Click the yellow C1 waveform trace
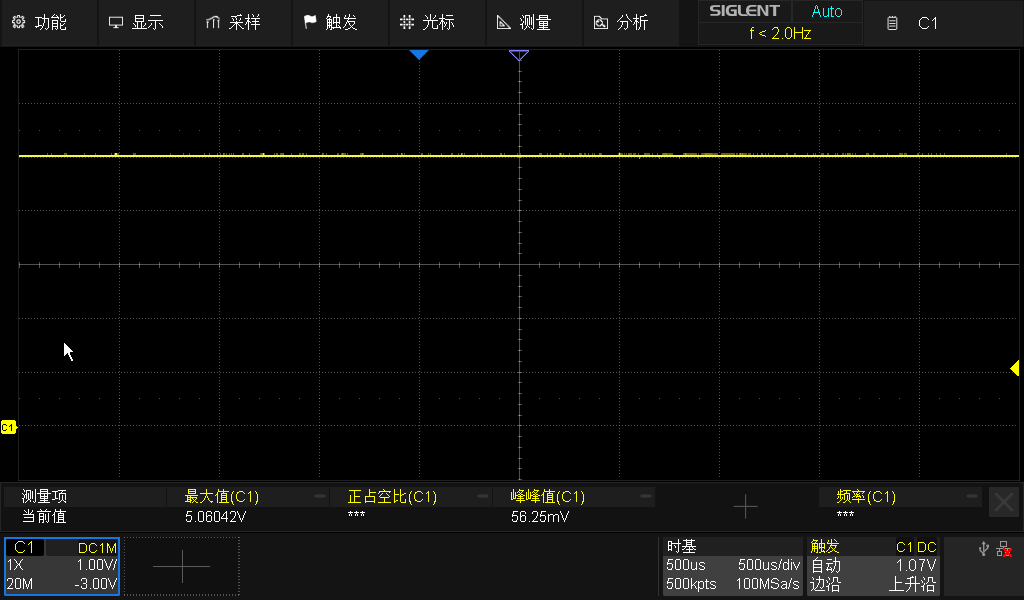This screenshot has width=1024, height=600. click(x=519, y=155)
